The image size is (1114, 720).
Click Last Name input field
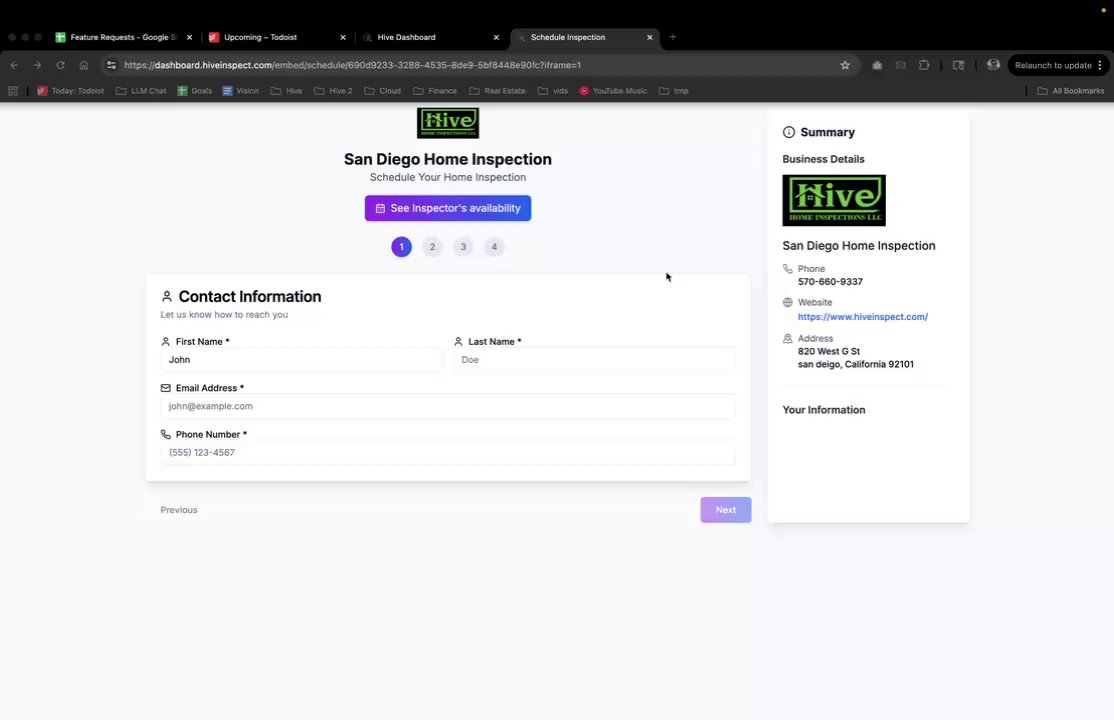594,360
